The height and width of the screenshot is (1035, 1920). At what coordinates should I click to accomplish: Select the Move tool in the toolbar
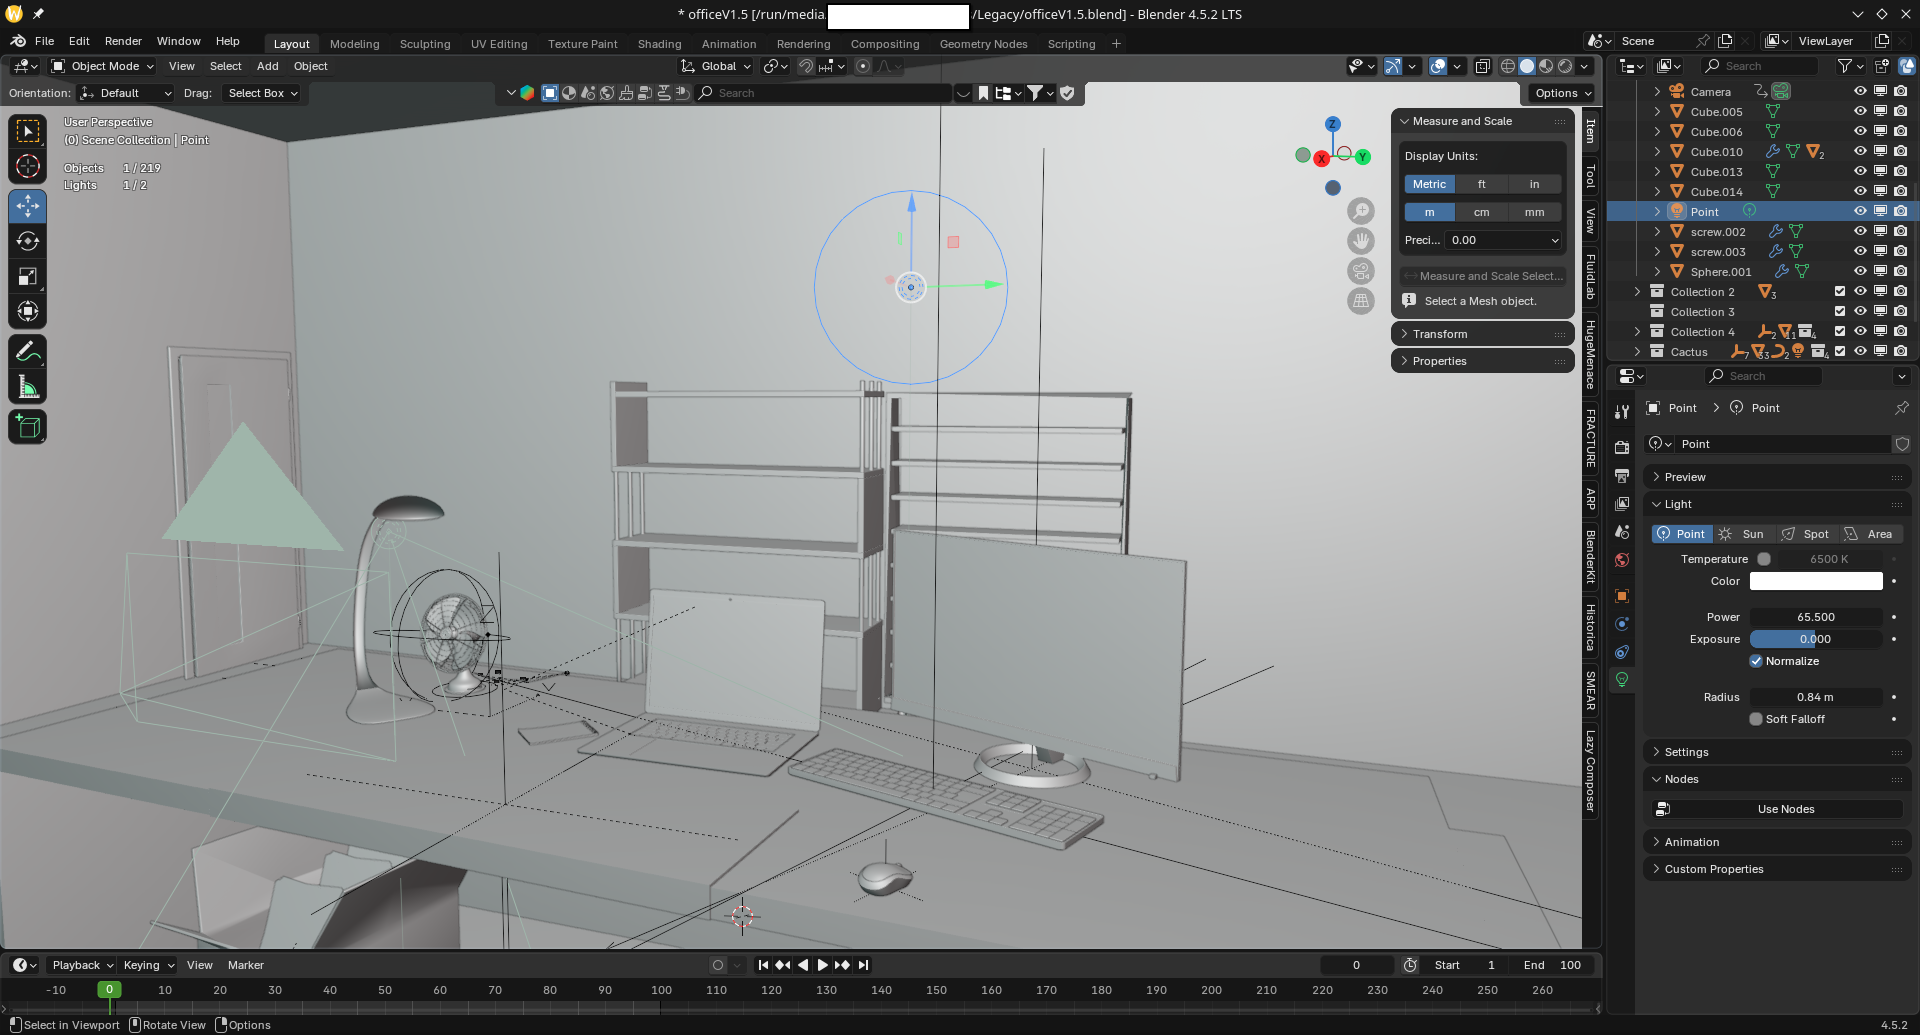[x=28, y=207]
